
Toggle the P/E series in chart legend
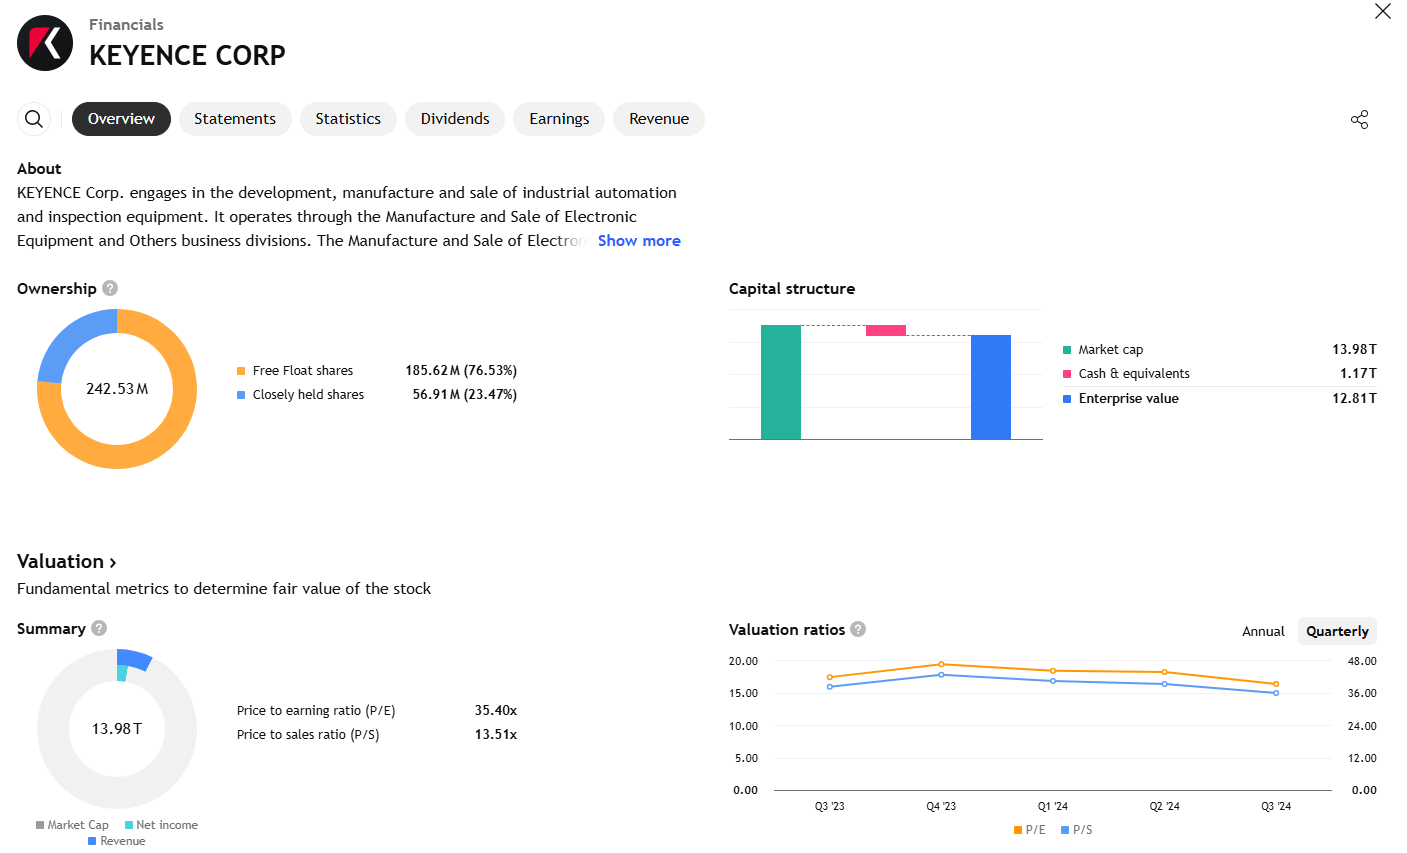click(1029, 830)
